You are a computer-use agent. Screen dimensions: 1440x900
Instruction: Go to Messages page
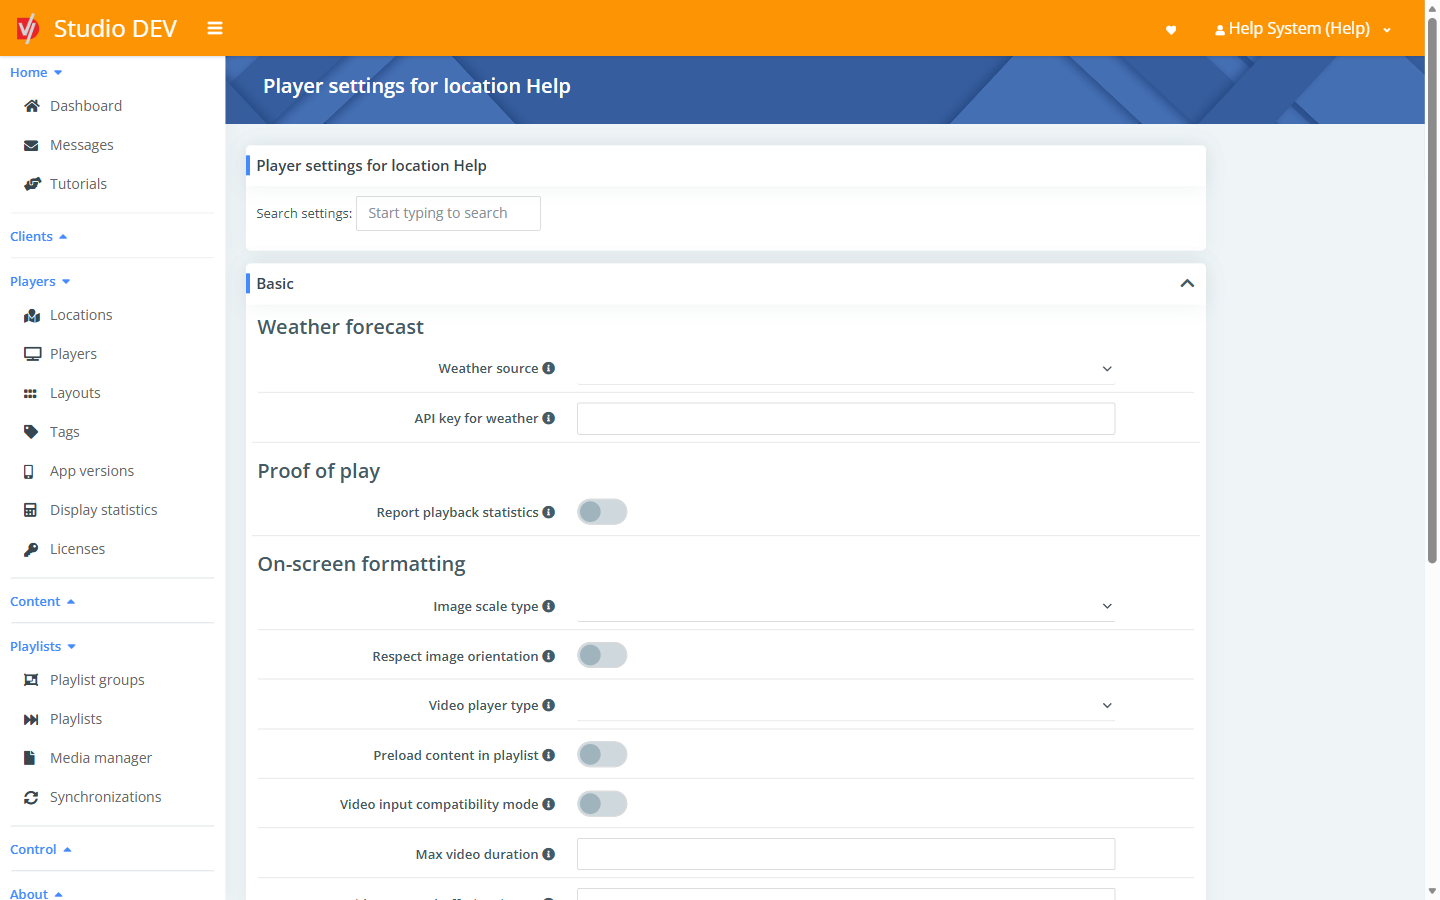tap(82, 145)
